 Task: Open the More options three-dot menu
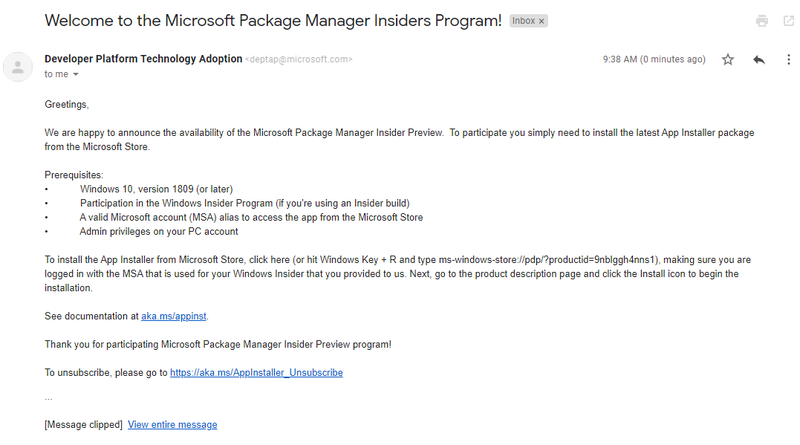tap(788, 60)
